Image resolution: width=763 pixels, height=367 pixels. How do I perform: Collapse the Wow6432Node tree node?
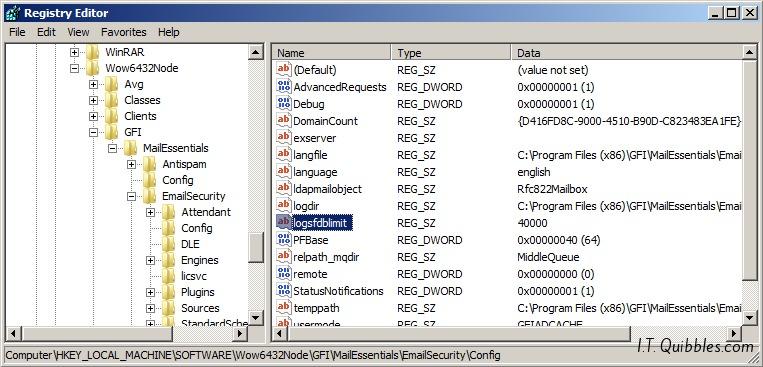click(x=74, y=68)
